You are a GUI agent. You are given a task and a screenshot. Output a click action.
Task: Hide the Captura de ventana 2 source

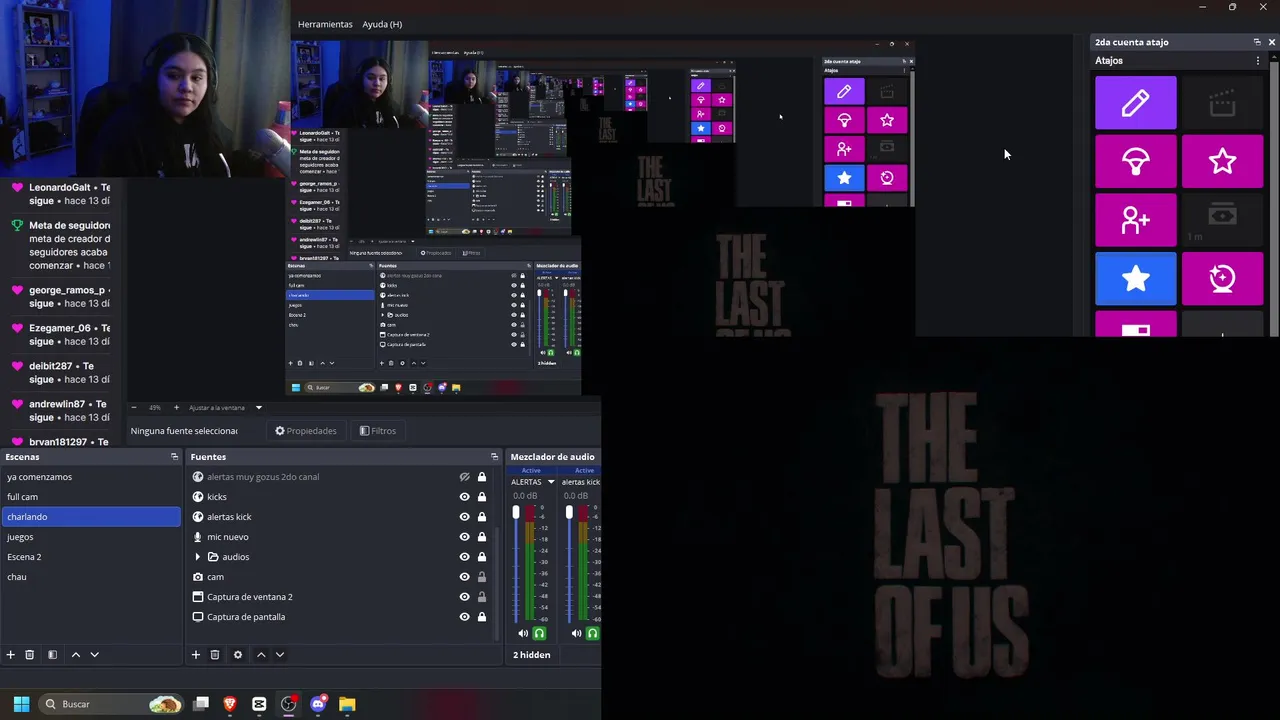[464, 597]
